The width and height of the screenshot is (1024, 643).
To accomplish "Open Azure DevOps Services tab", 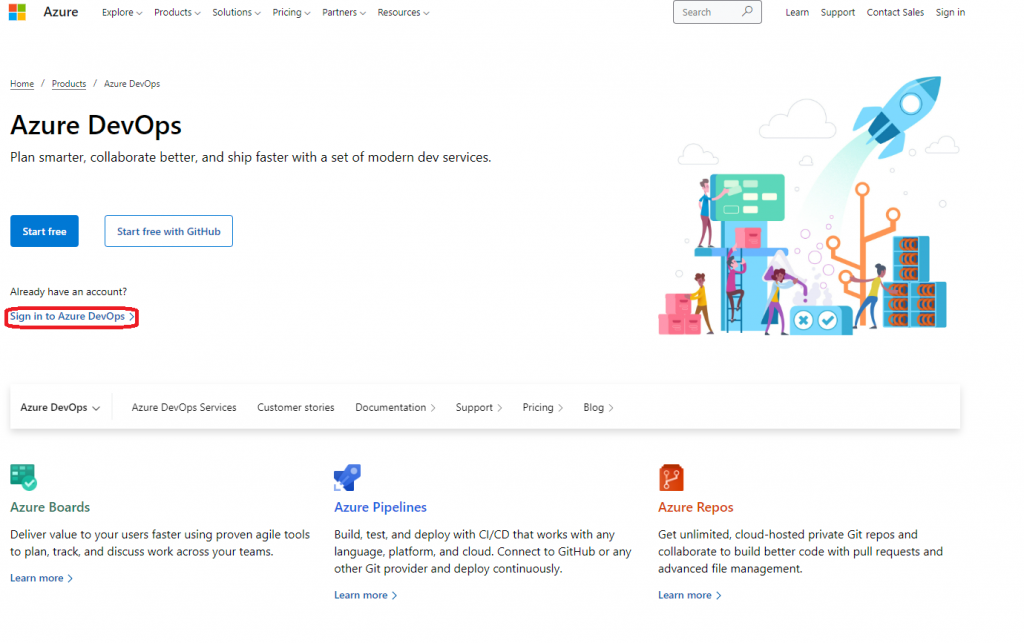I will click(x=184, y=408).
